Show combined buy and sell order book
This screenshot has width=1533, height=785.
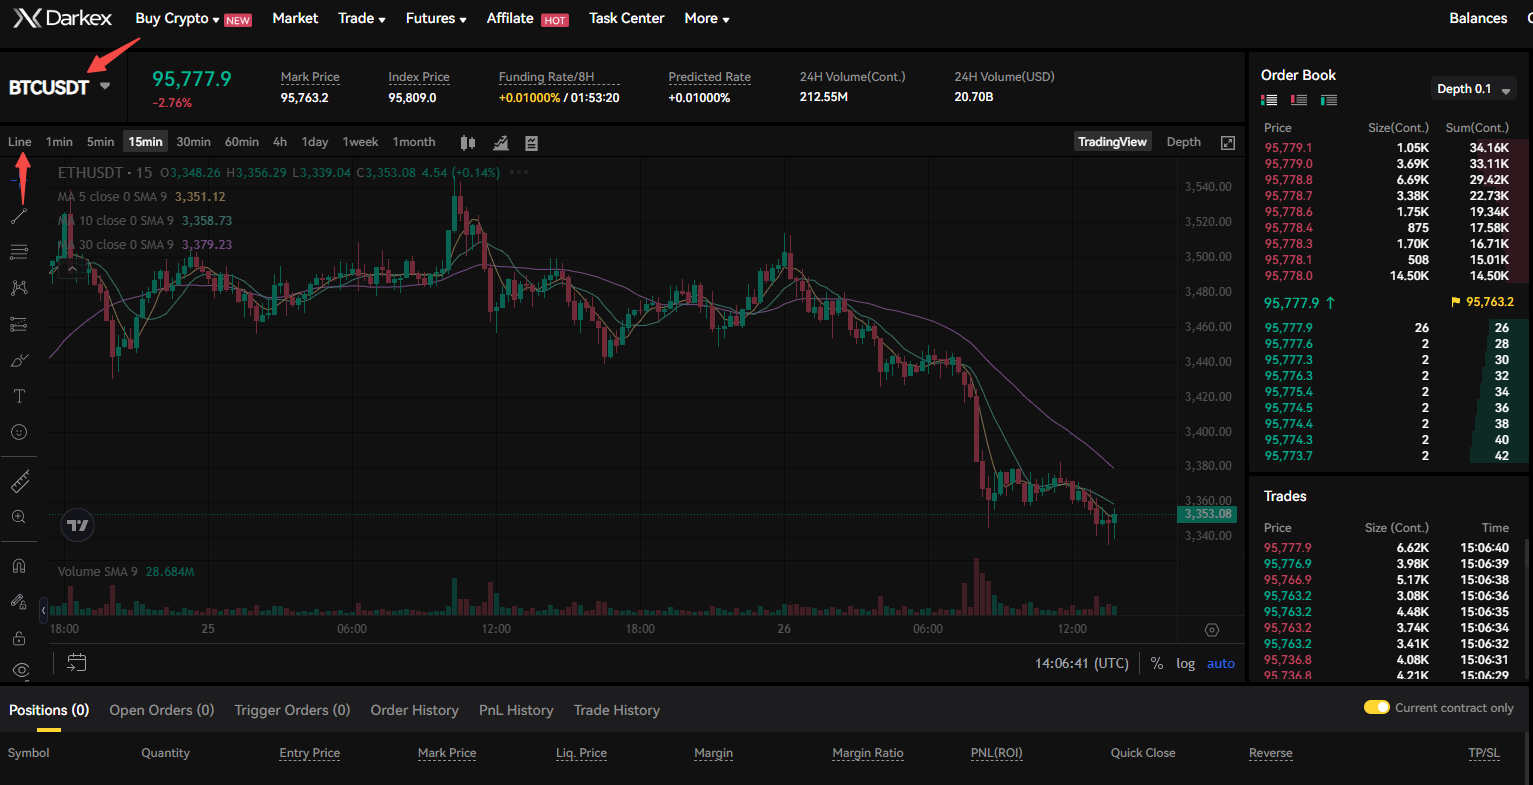pyautogui.click(x=1269, y=100)
